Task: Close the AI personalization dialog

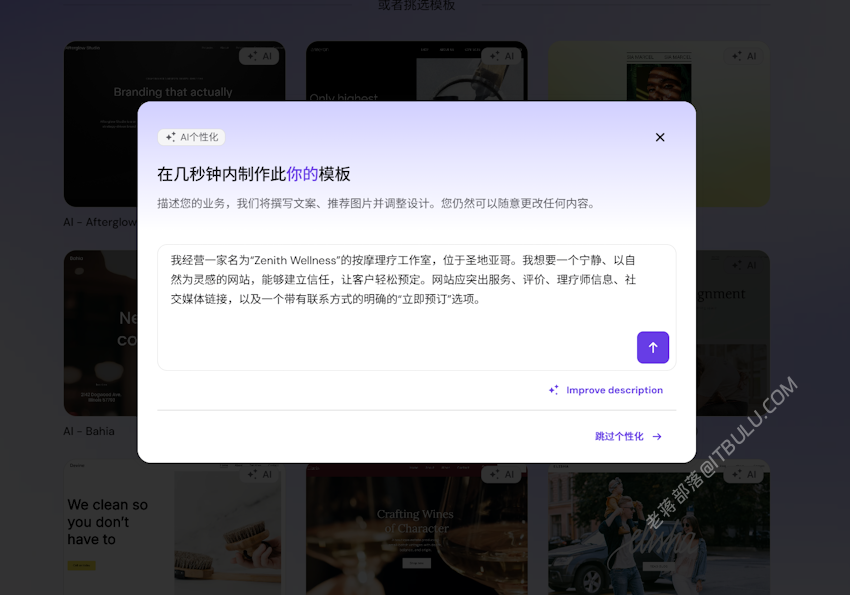Action: [660, 137]
